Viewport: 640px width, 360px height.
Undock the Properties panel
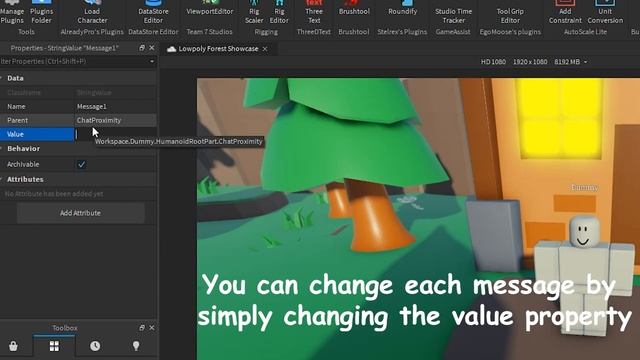(142, 48)
